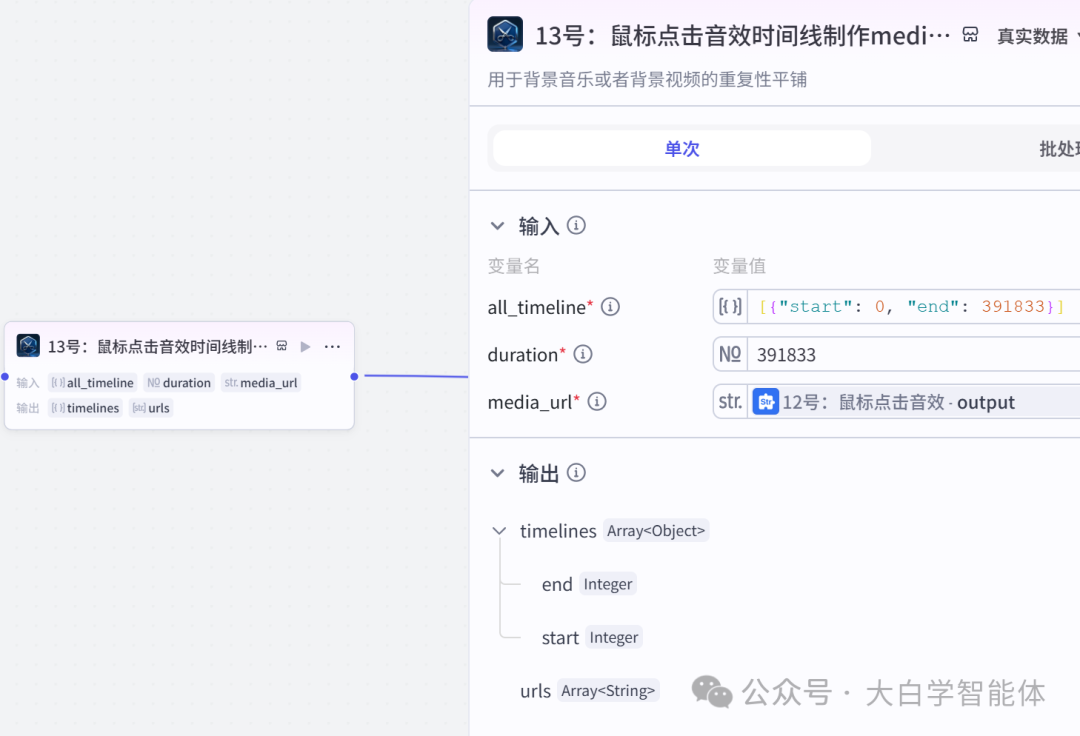
Task: Click the test-run icon on node 13 card
Action: coord(282,346)
